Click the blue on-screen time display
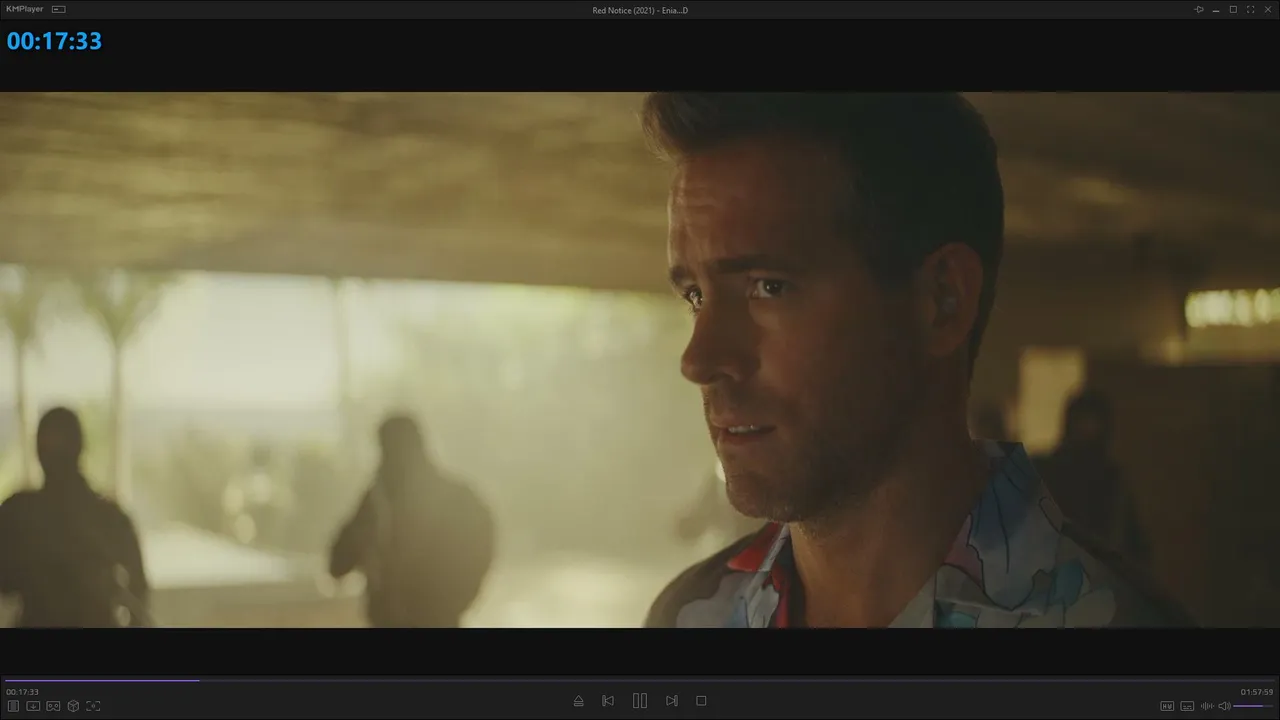 click(x=54, y=41)
